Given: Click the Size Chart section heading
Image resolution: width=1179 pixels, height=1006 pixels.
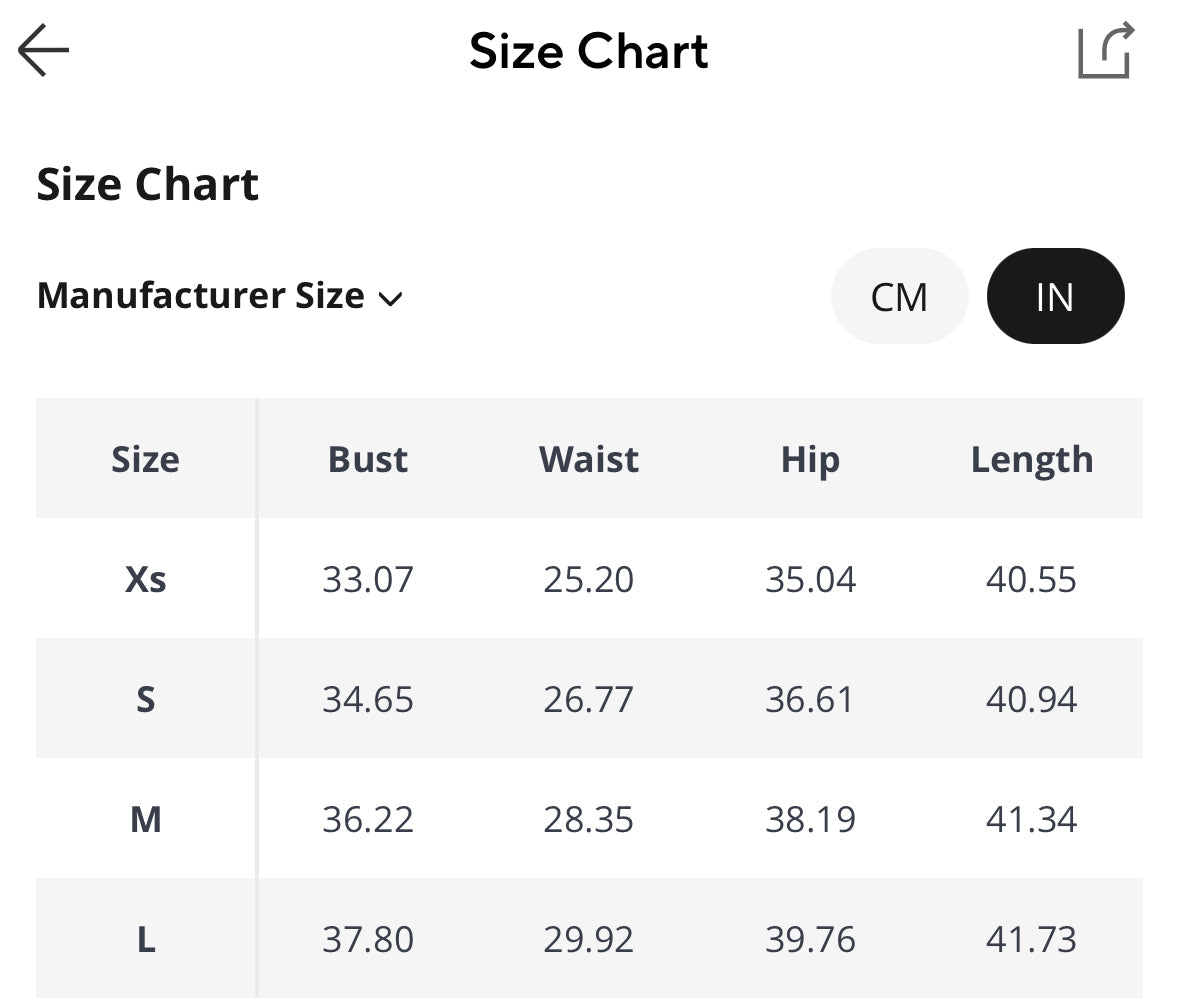Looking at the screenshot, I should [148, 185].
